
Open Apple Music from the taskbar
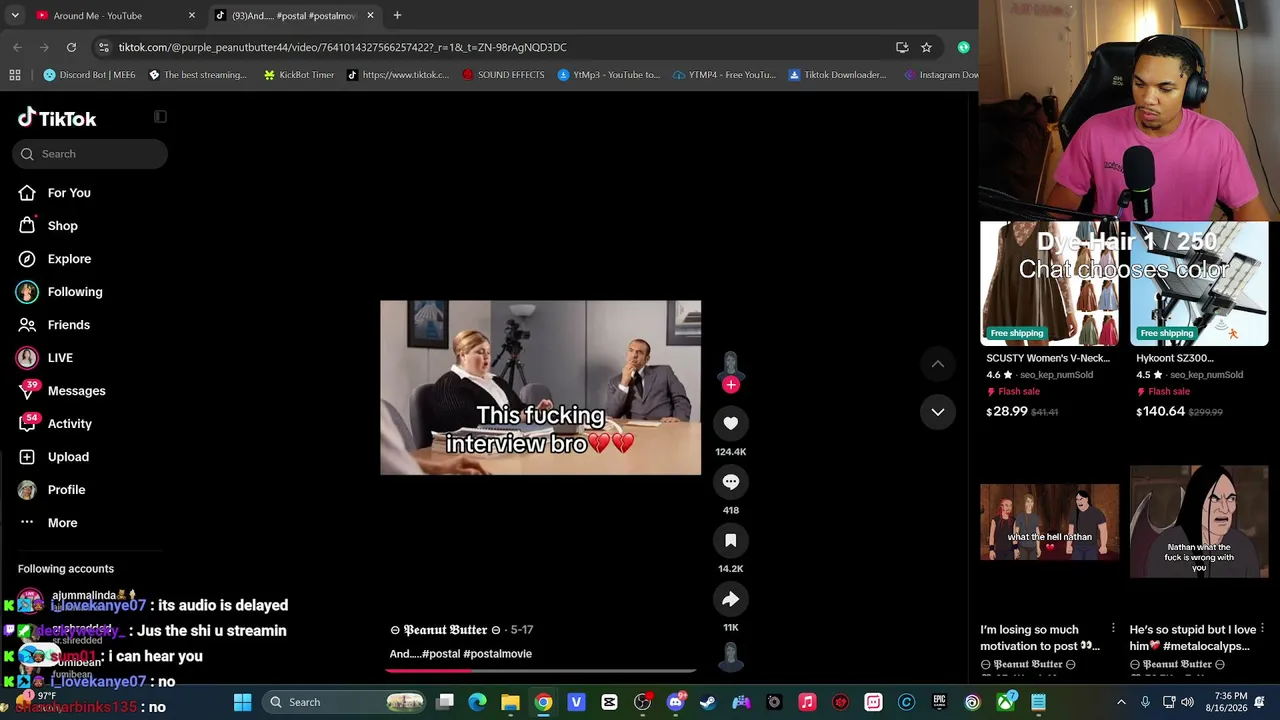(807, 702)
